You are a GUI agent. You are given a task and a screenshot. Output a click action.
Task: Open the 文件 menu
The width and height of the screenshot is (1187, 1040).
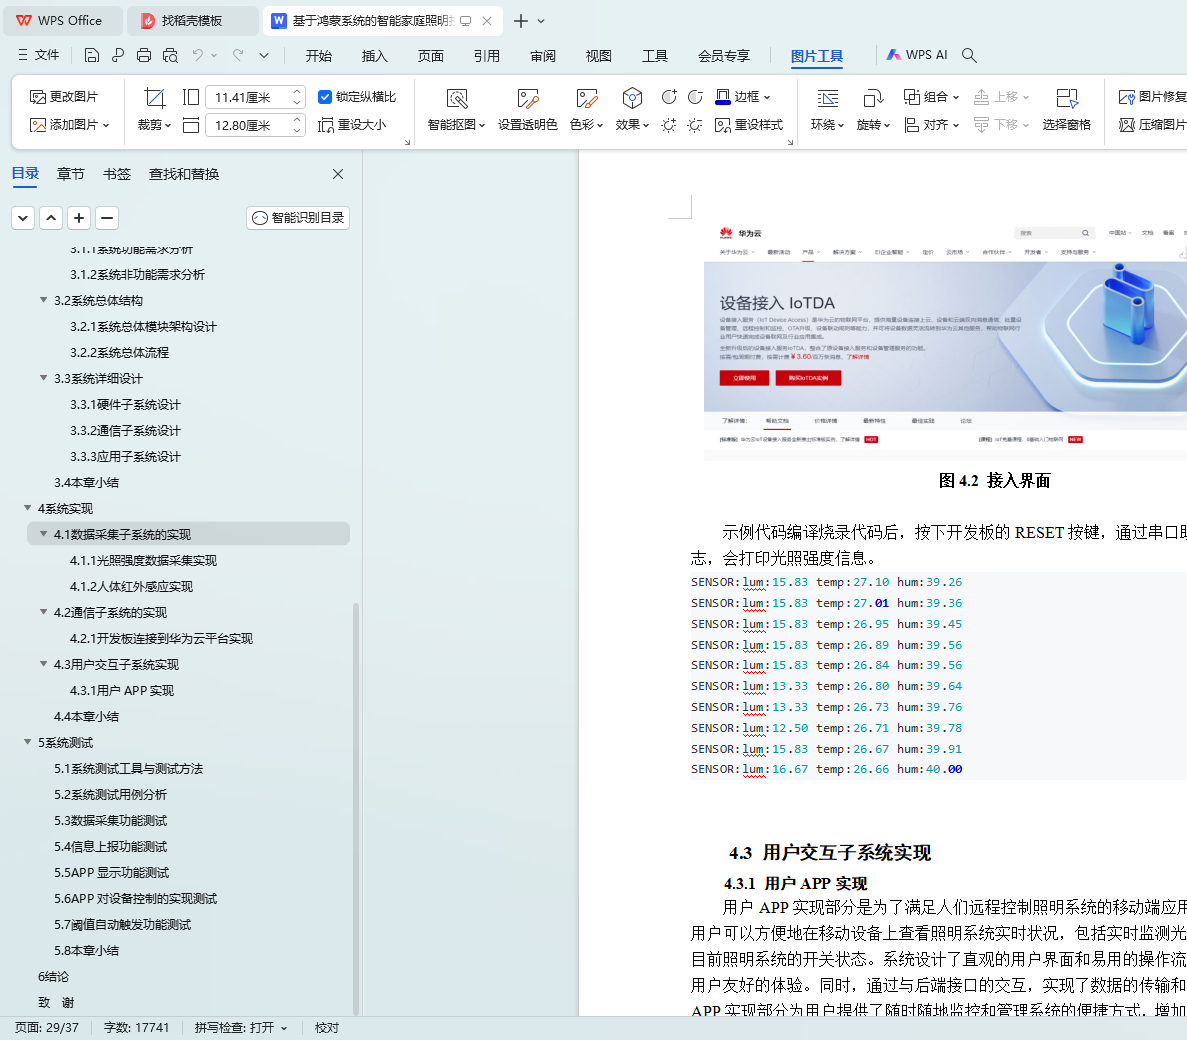38,55
